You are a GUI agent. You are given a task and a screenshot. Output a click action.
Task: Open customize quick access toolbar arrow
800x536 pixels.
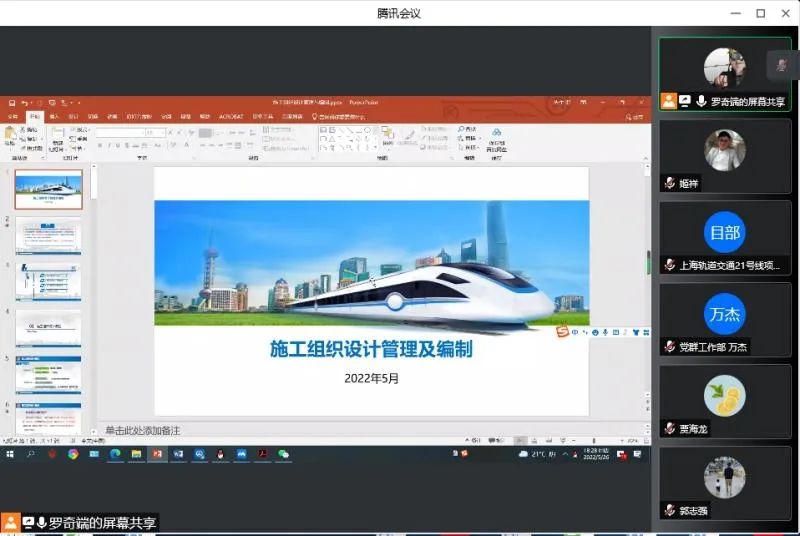[x=79, y=103]
